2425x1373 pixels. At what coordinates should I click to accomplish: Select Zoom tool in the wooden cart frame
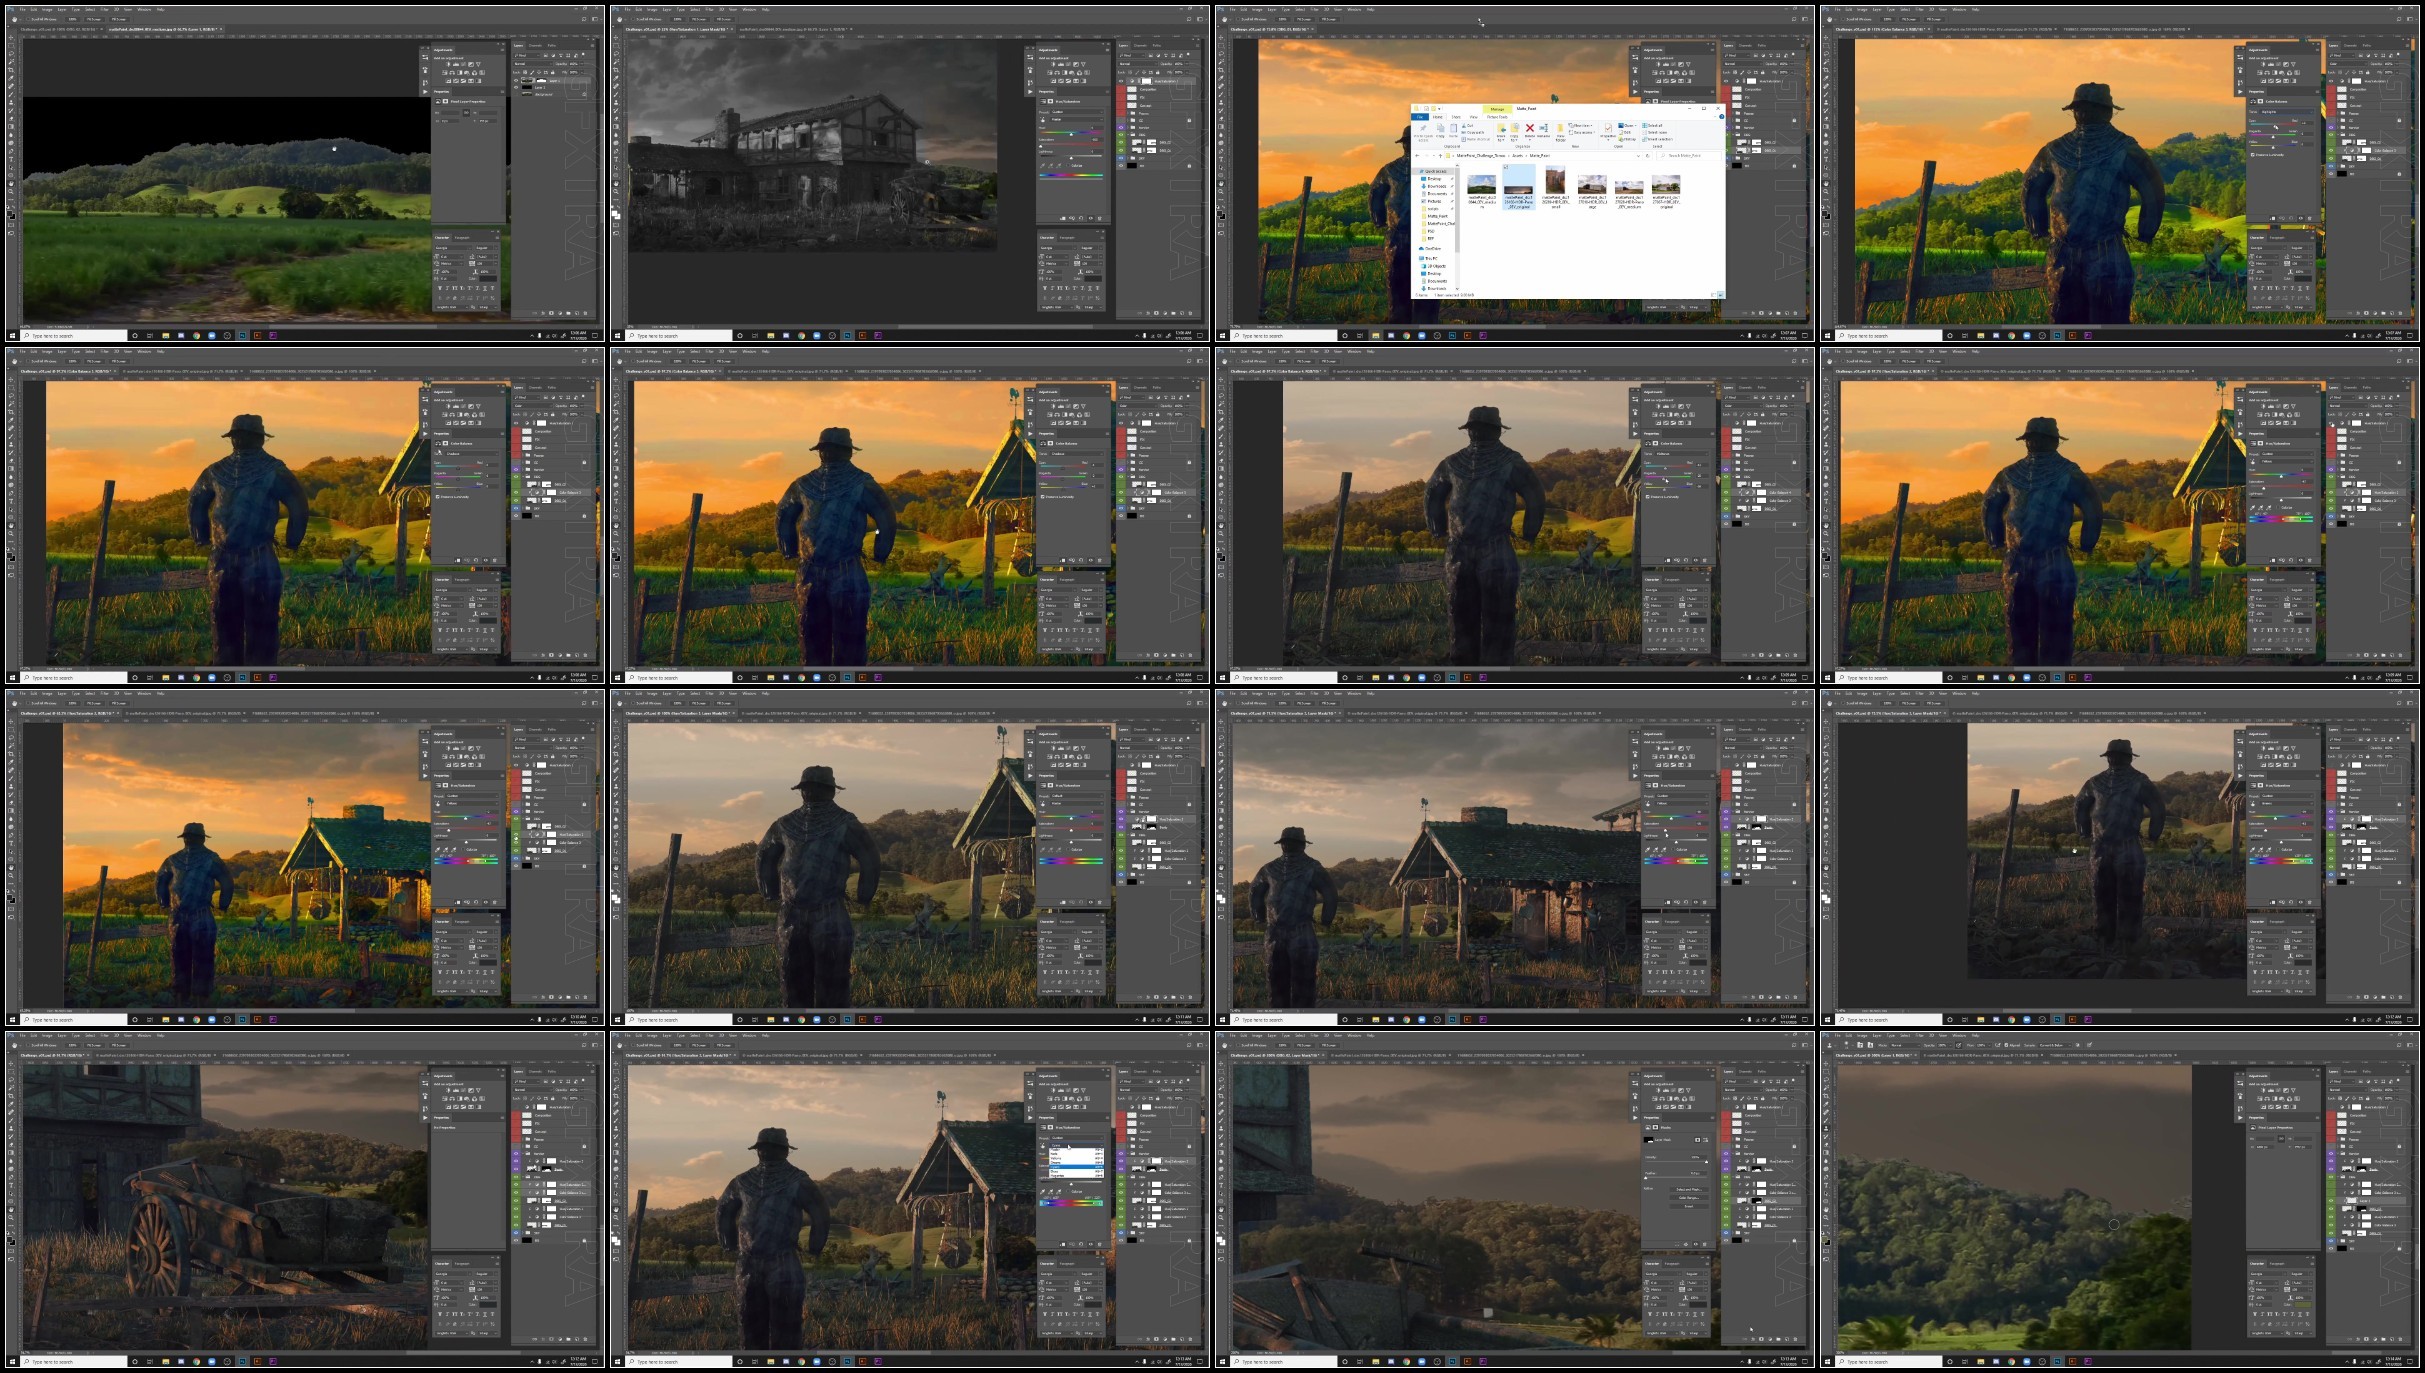11,1217
